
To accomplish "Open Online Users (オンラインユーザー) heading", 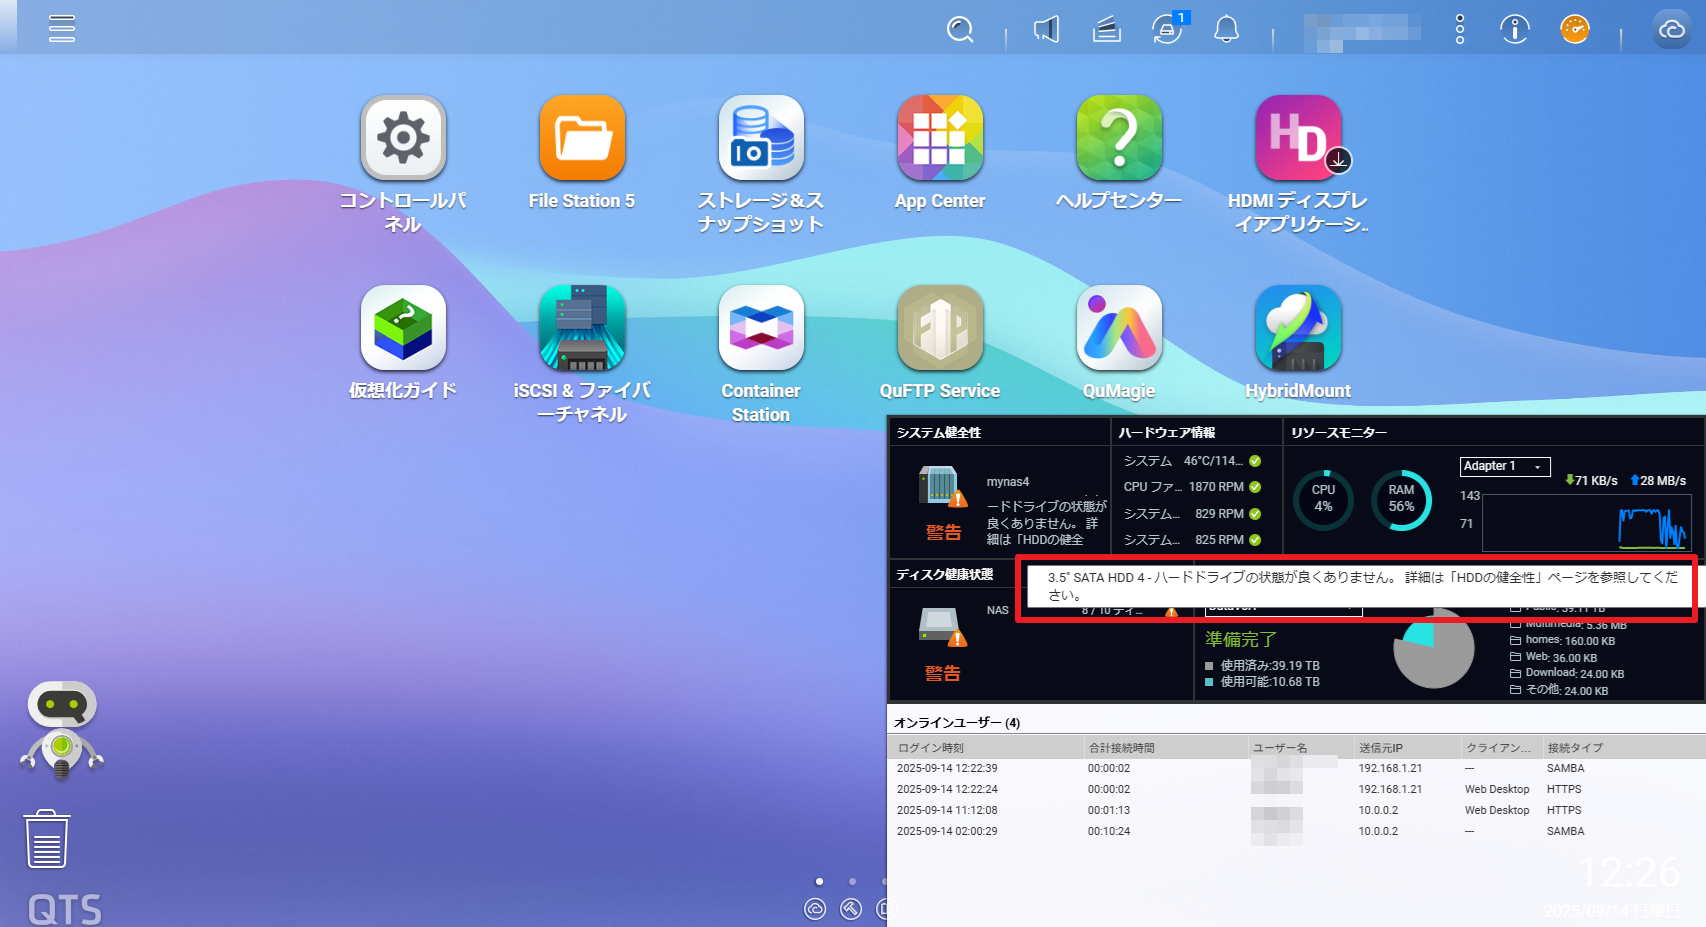I will coord(957,722).
